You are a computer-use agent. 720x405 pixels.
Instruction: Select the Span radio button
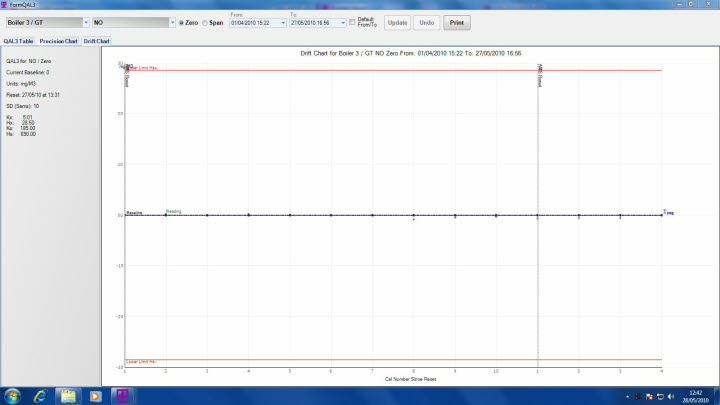pyautogui.click(x=205, y=22)
